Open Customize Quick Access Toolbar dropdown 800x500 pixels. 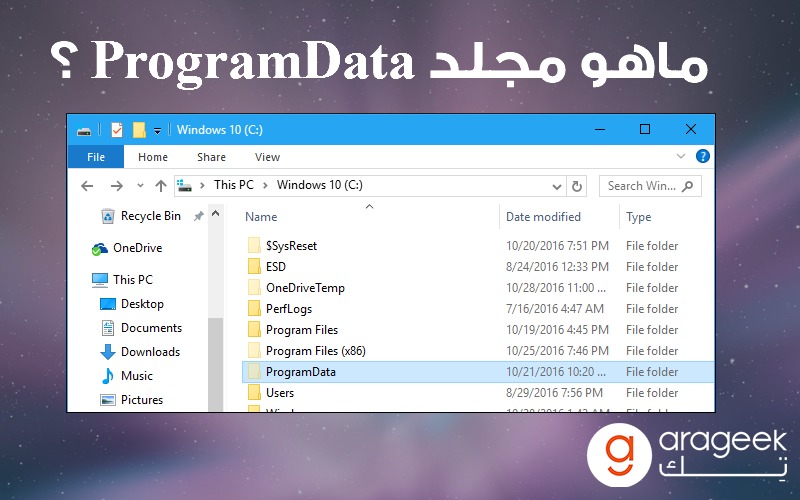point(158,131)
